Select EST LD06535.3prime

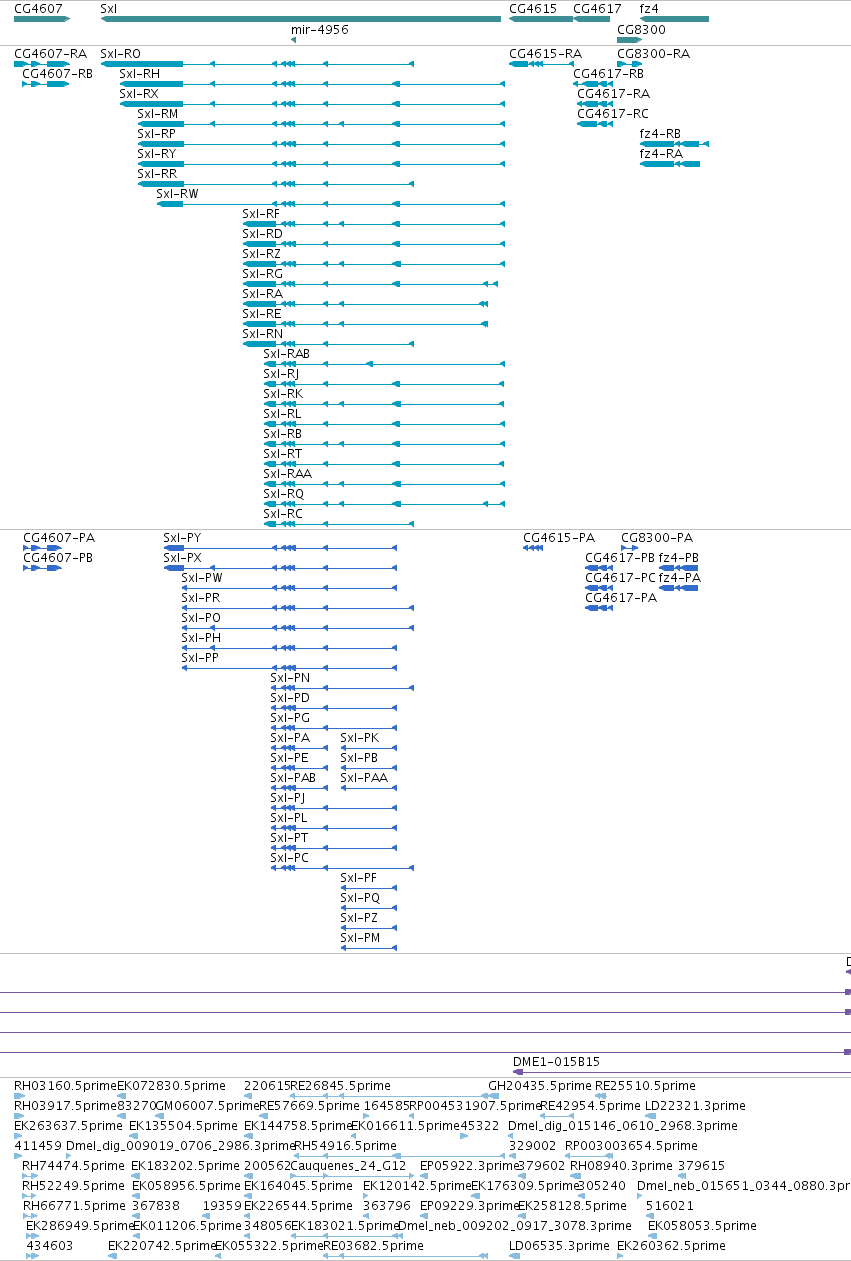tap(558, 1246)
